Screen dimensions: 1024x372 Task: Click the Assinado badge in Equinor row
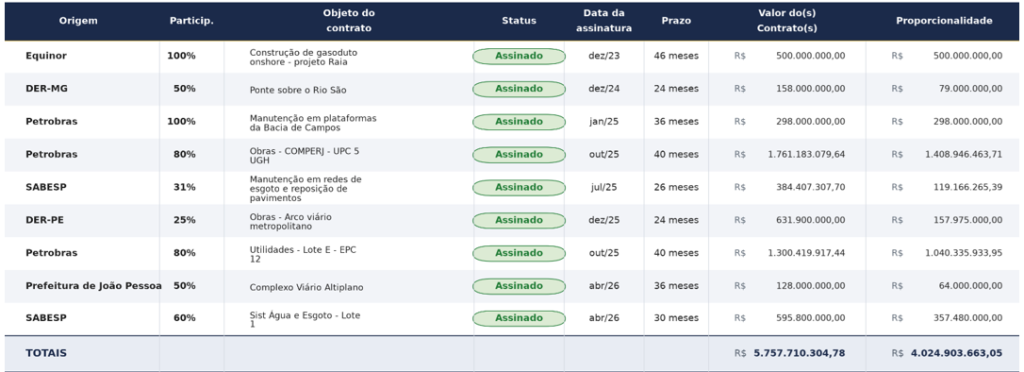519,56
